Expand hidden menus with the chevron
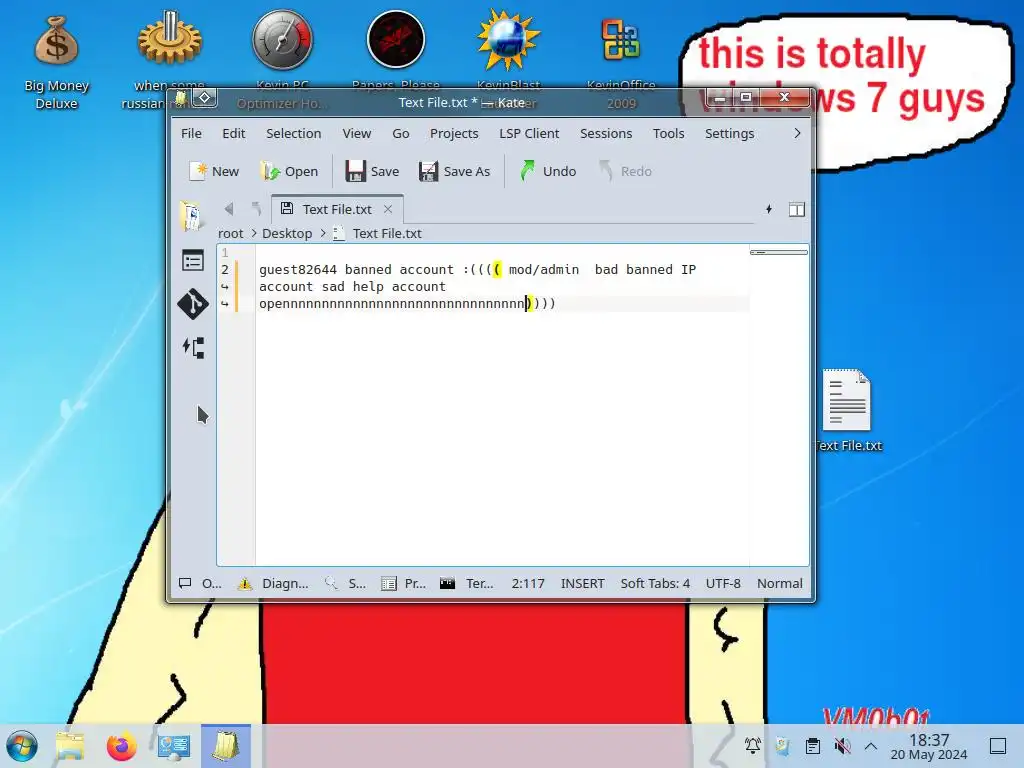 [x=797, y=133]
